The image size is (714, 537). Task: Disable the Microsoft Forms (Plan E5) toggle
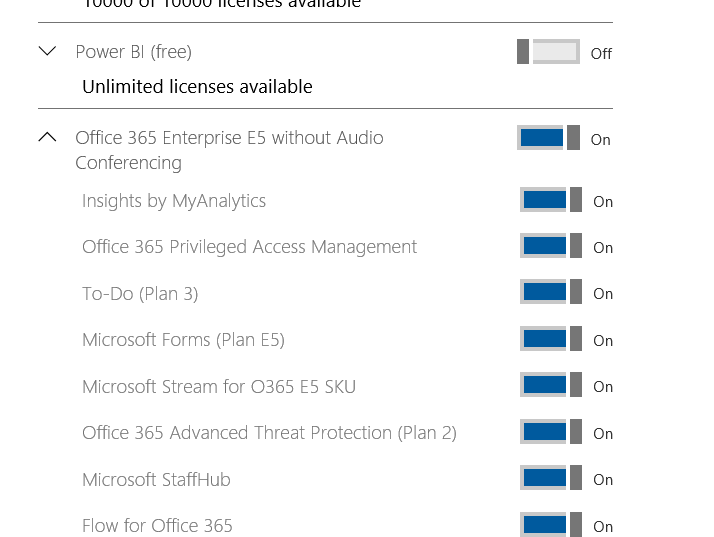[550, 339]
